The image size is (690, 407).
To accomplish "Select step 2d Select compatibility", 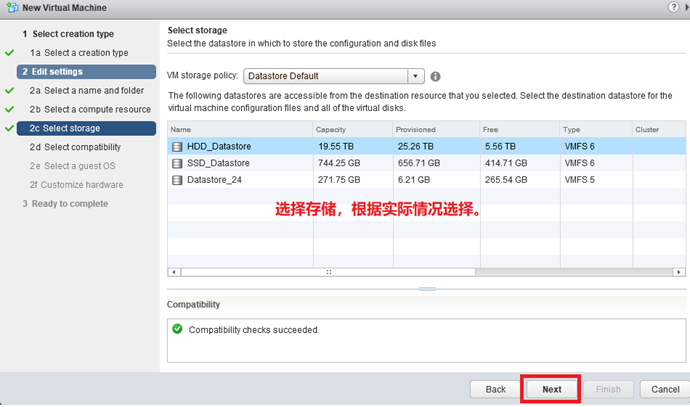I will click(75, 147).
